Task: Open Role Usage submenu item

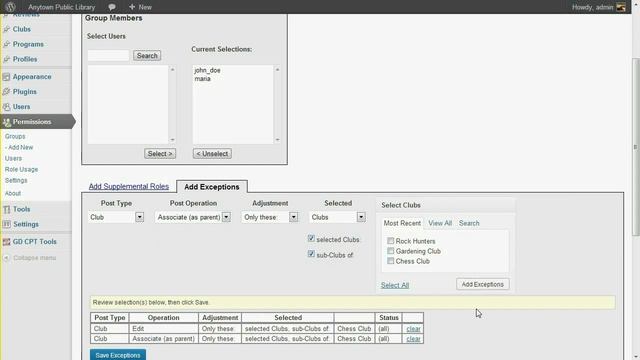Action: point(21,169)
